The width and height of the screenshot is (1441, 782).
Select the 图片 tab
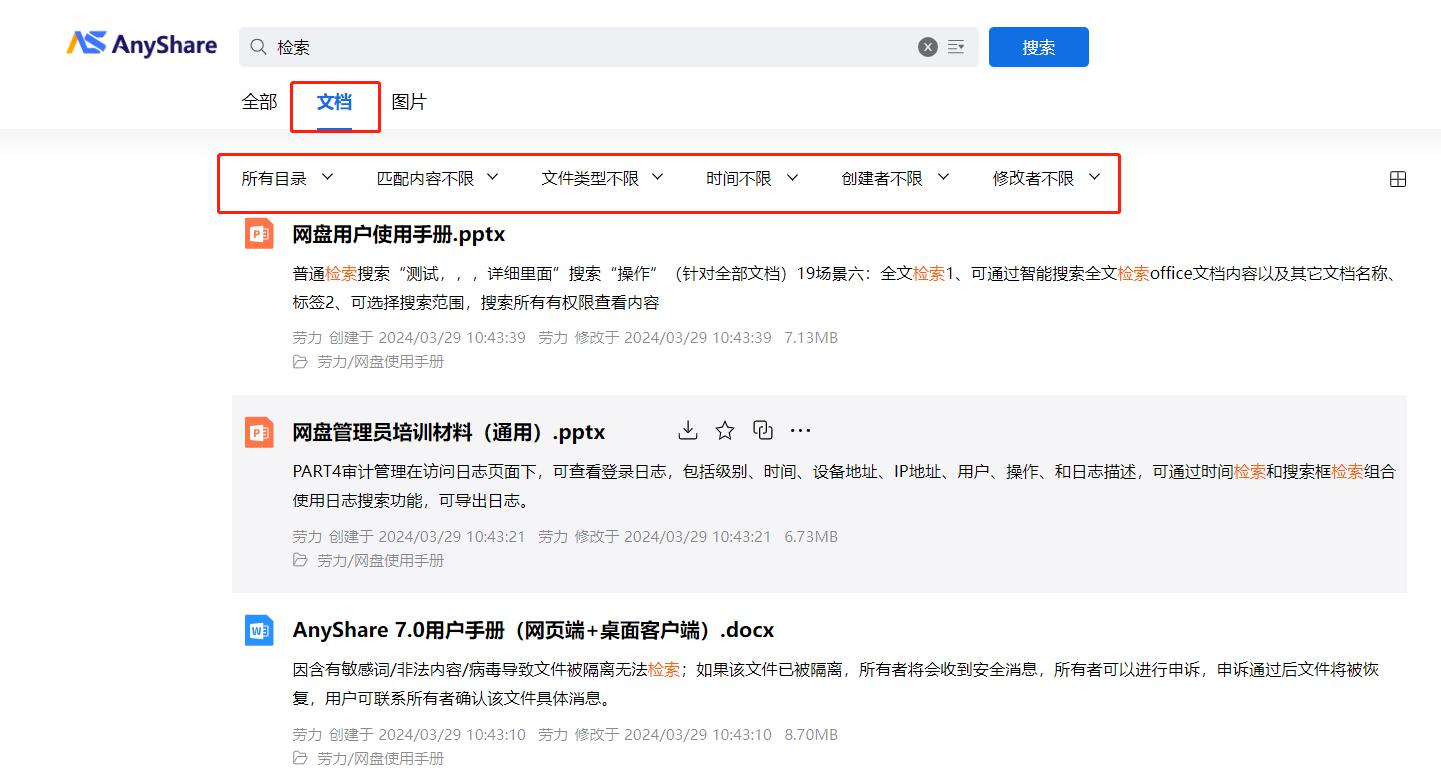408,102
